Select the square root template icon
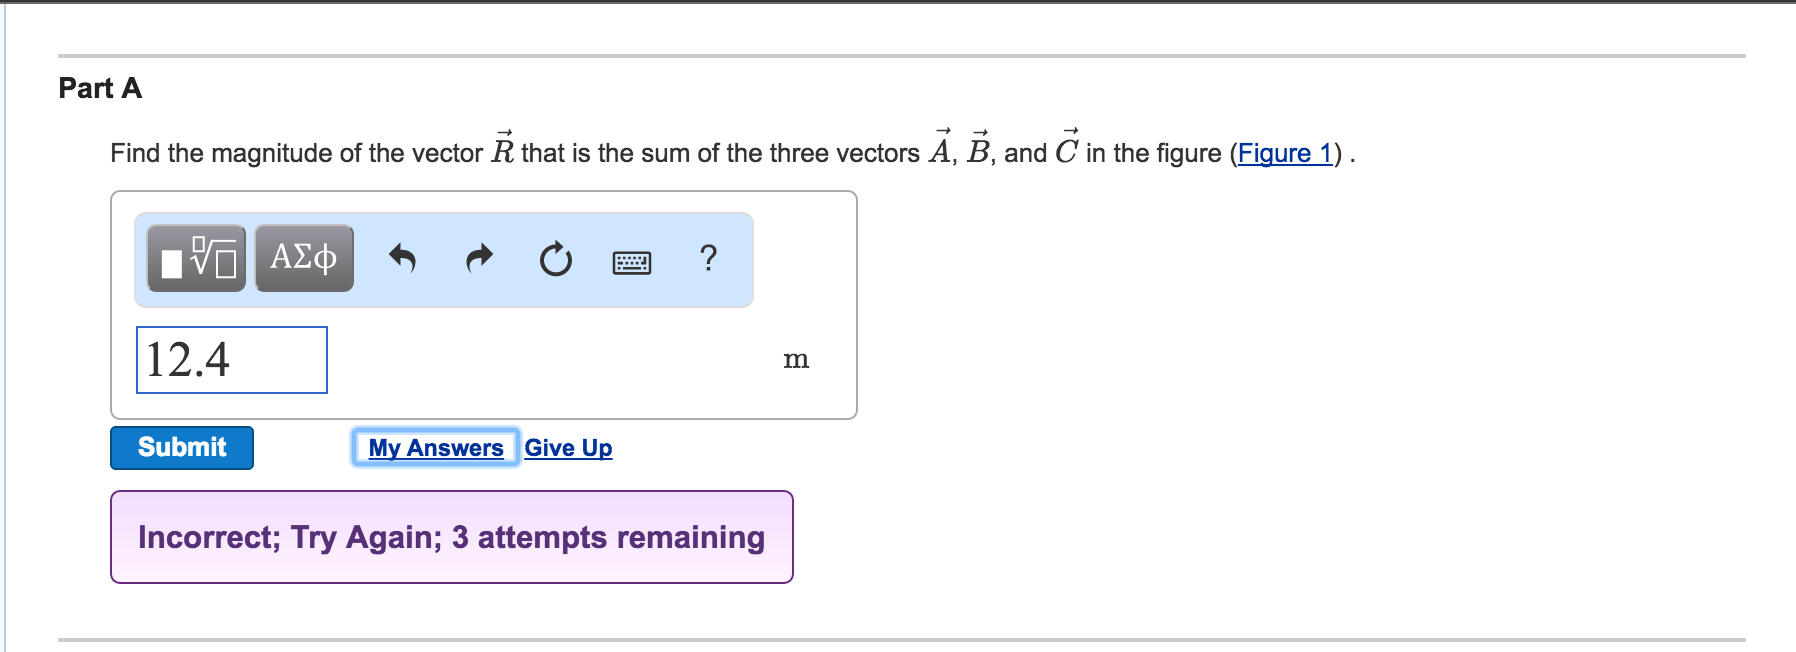 pyautogui.click(x=196, y=260)
